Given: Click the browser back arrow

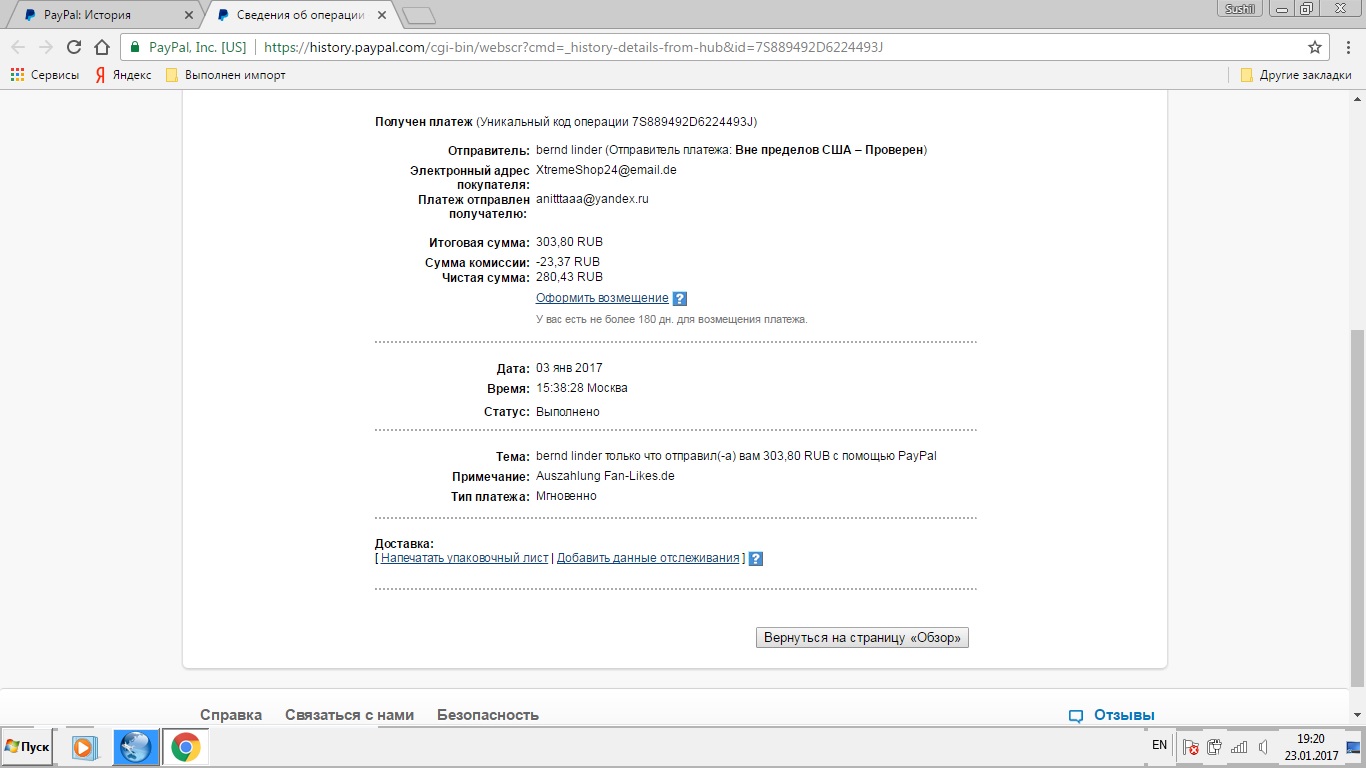Looking at the screenshot, I should click(18, 47).
